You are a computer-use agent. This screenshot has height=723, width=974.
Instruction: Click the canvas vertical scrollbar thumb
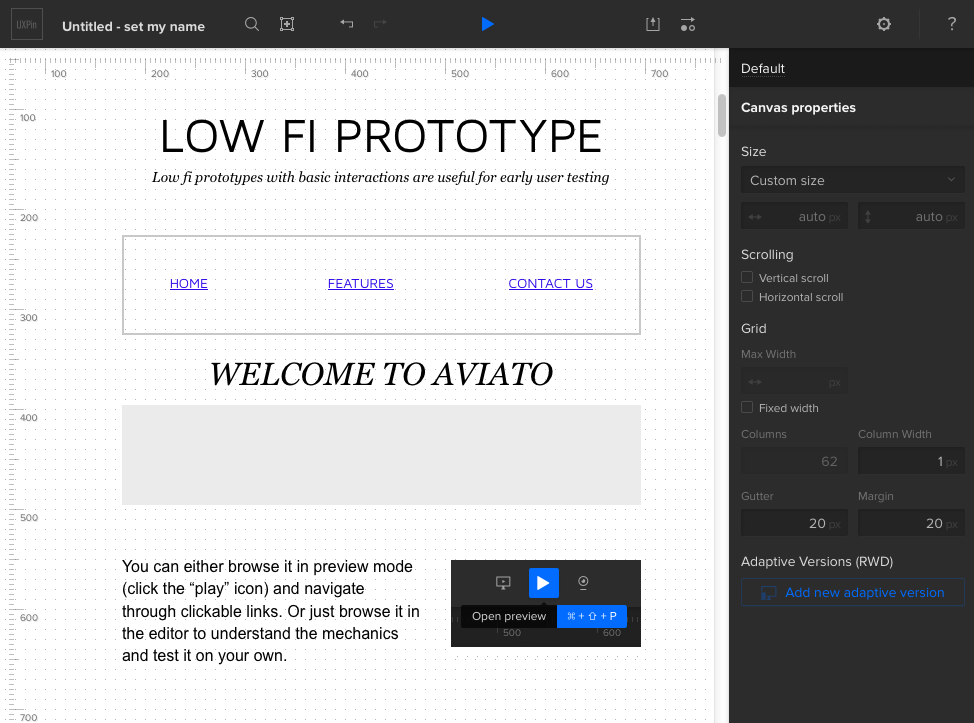(721, 115)
